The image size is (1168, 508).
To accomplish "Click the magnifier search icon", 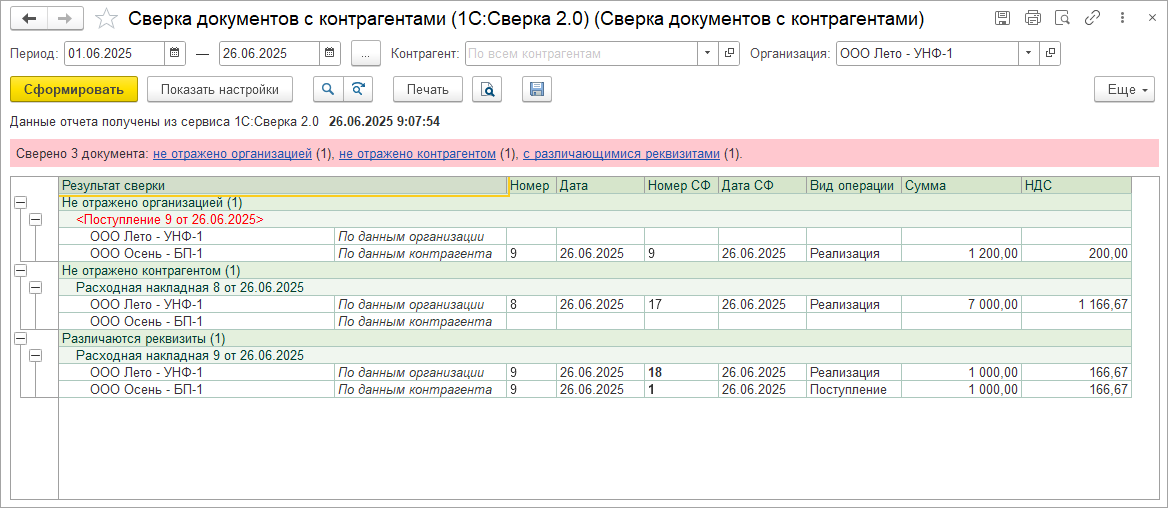I will [x=328, y=89].
